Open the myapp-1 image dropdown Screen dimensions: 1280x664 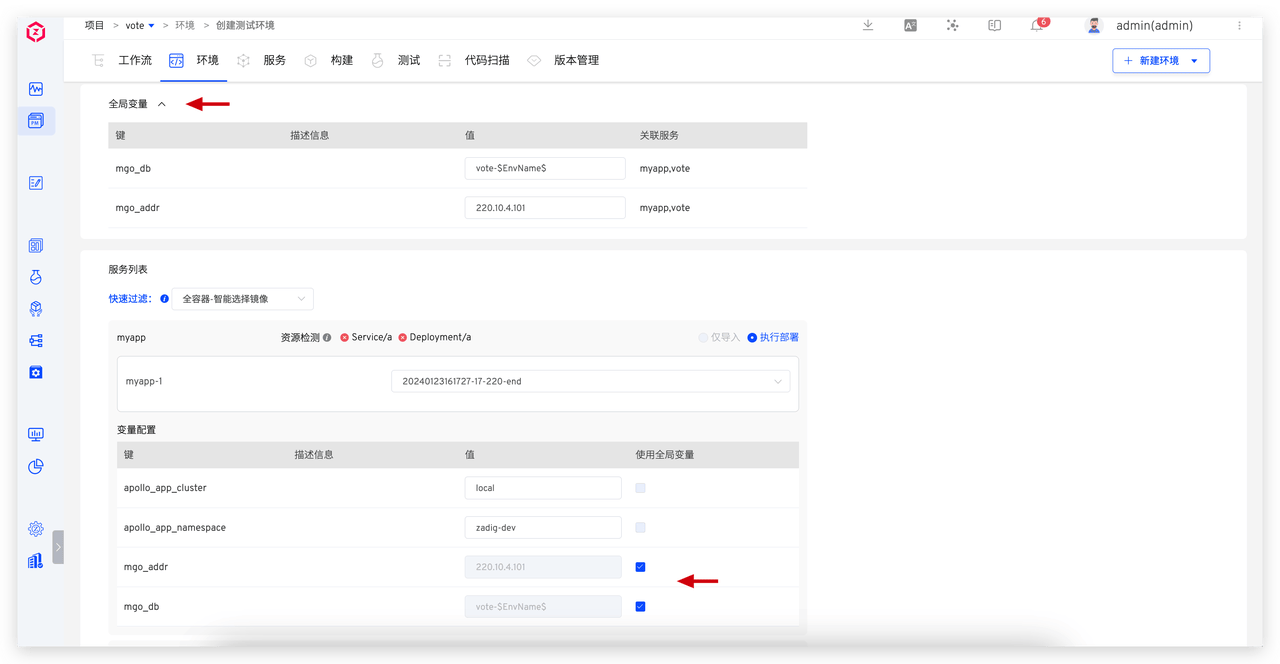click(590, 381)
